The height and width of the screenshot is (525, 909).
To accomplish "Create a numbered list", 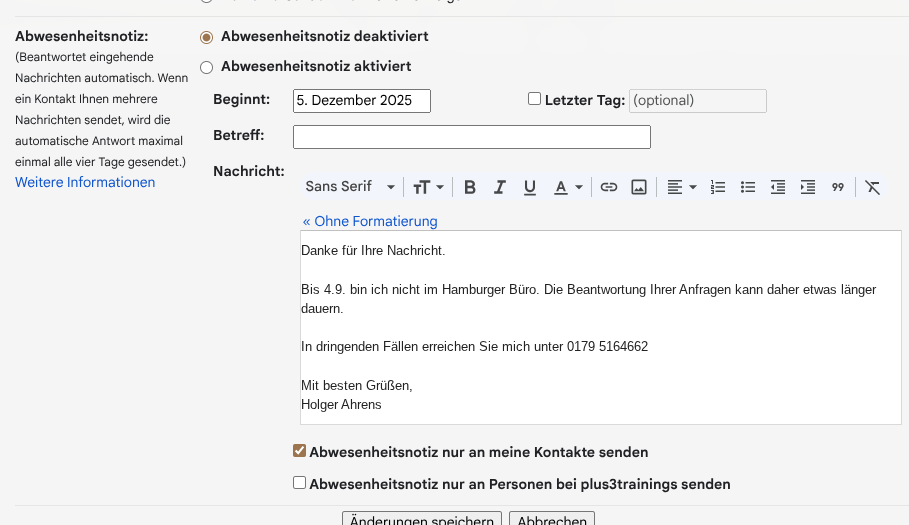I will click(717, 187).
